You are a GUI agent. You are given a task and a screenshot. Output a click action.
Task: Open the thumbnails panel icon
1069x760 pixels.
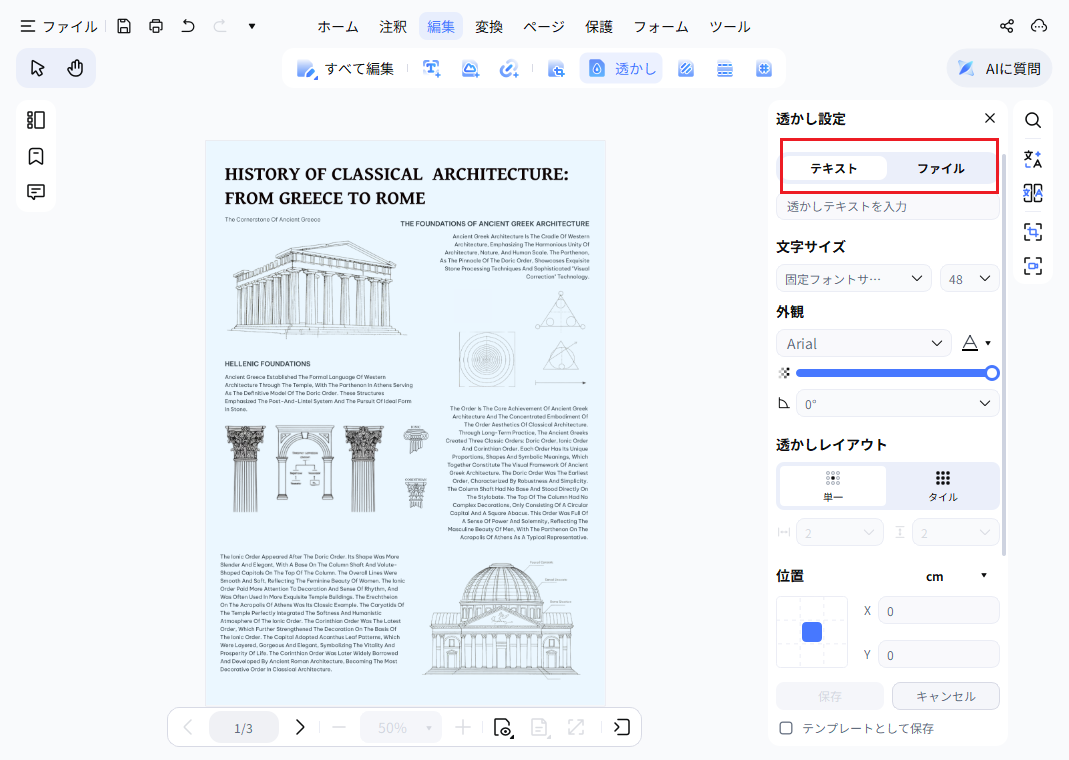click(35, 120)
